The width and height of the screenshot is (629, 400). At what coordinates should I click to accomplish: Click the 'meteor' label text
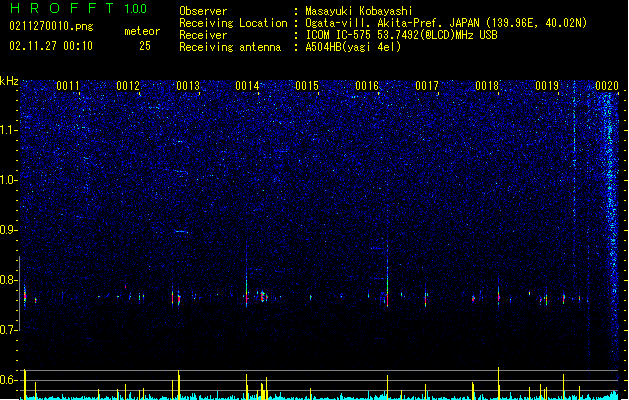pos(142,31)
